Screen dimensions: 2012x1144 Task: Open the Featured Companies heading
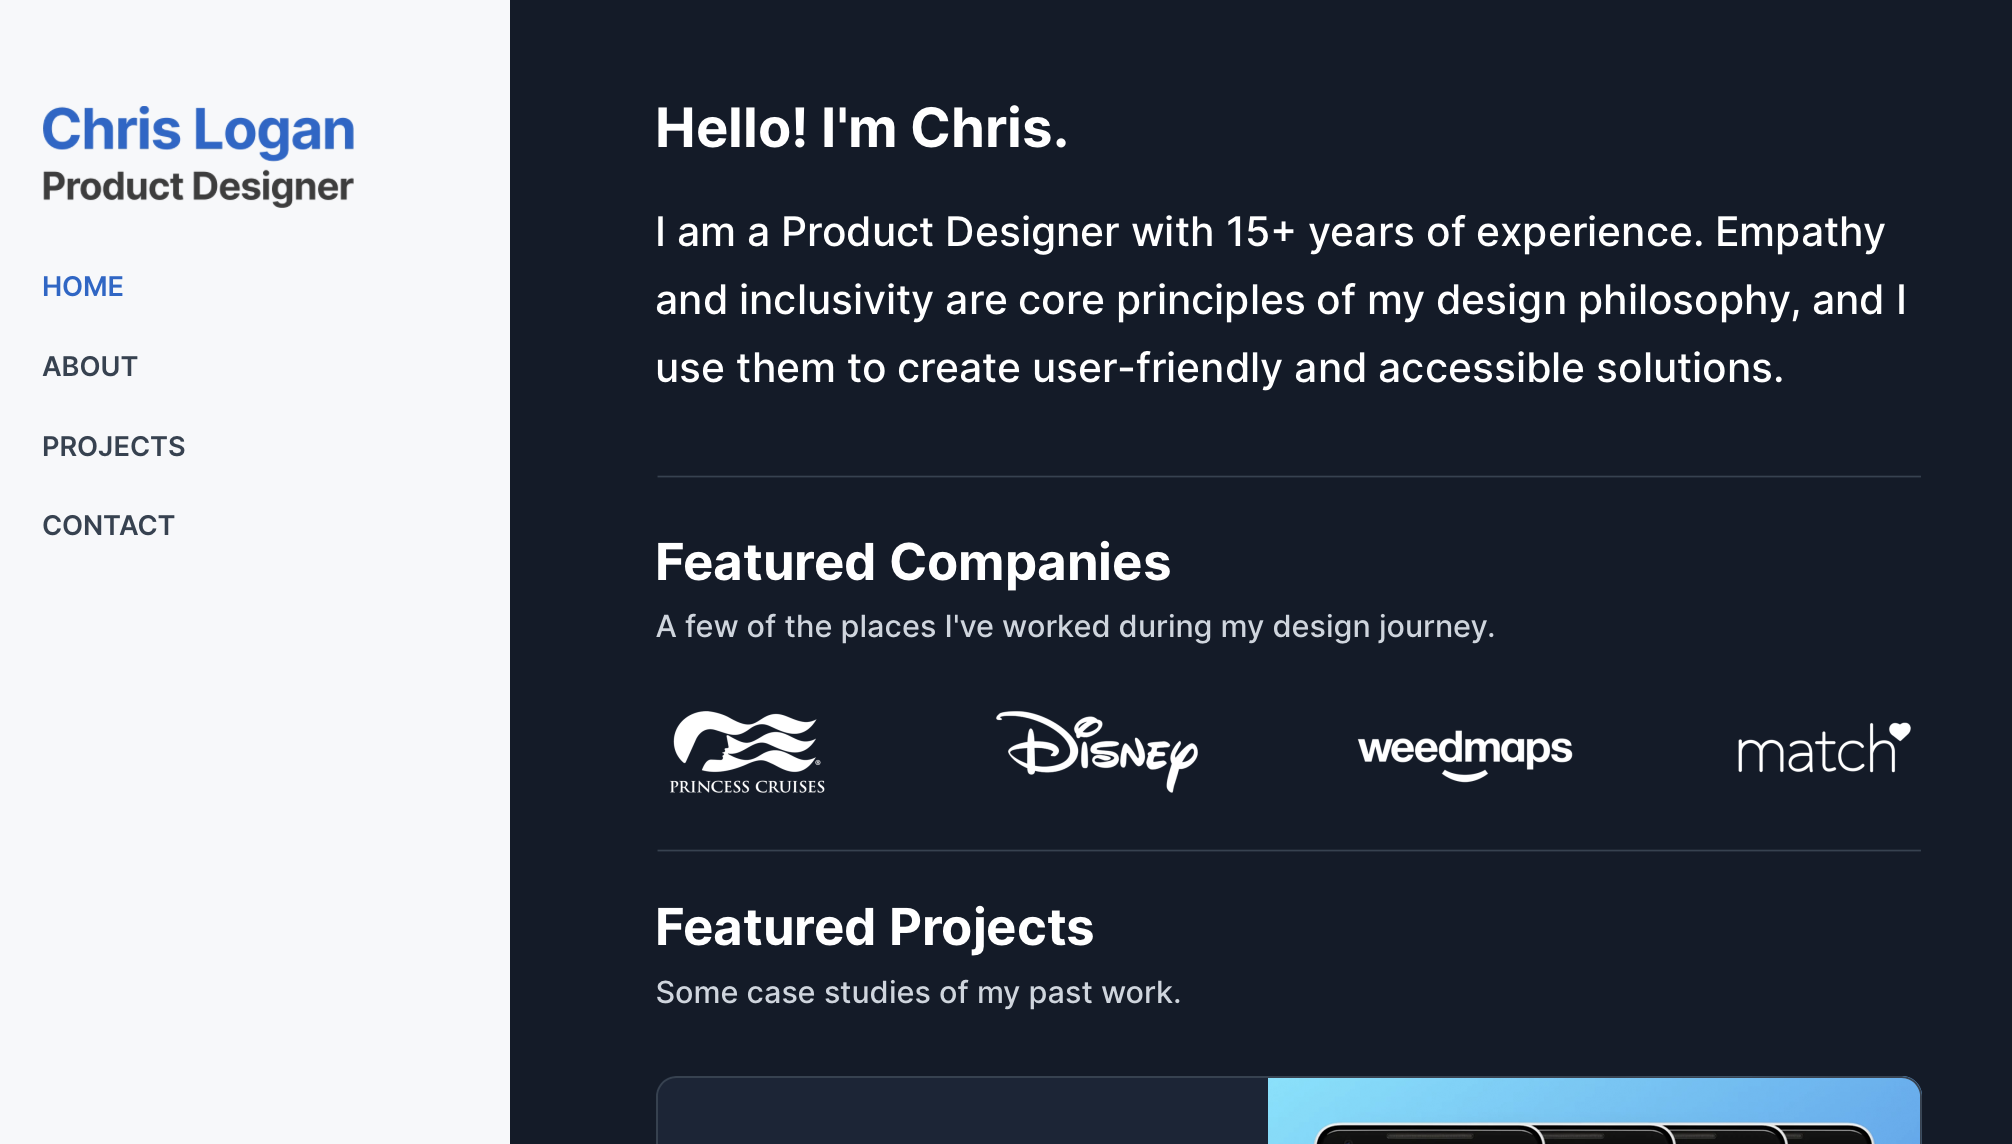tap(913, 562)
